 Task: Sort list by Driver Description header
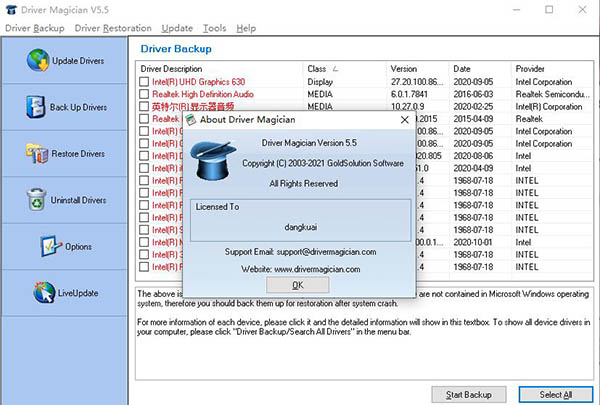218,68
